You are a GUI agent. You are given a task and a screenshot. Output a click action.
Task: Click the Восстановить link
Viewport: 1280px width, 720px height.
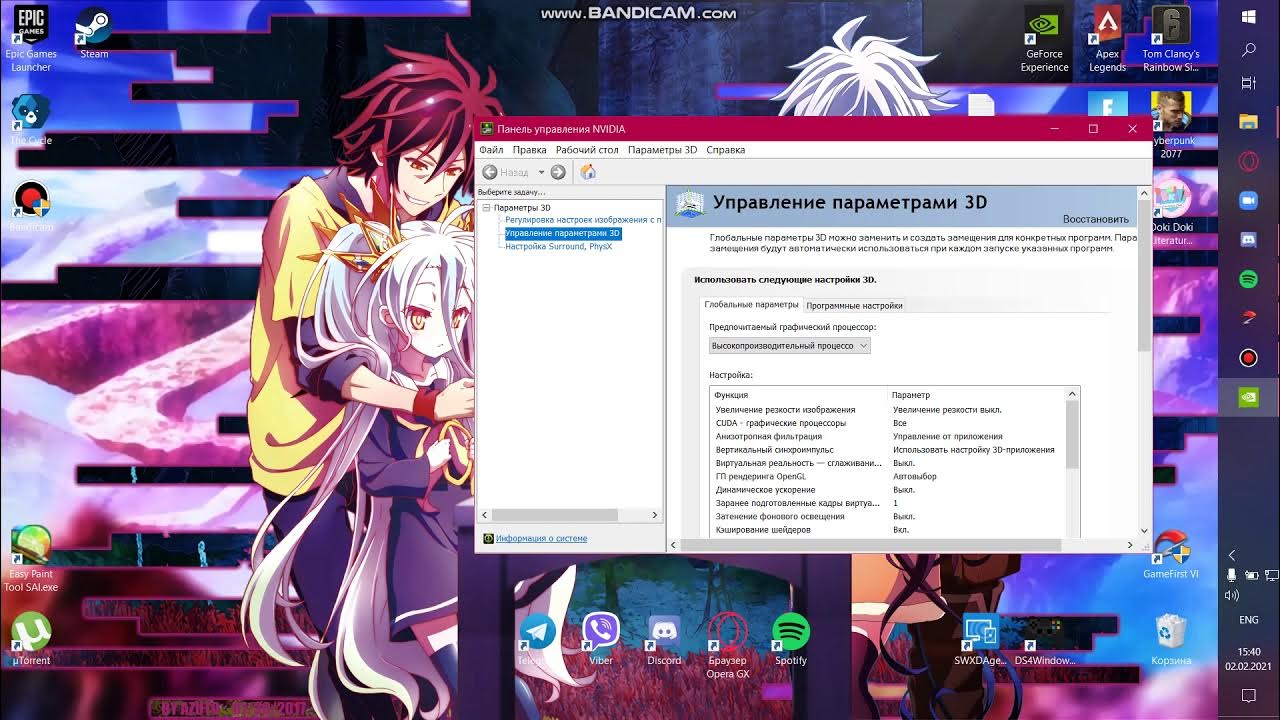1095,219
